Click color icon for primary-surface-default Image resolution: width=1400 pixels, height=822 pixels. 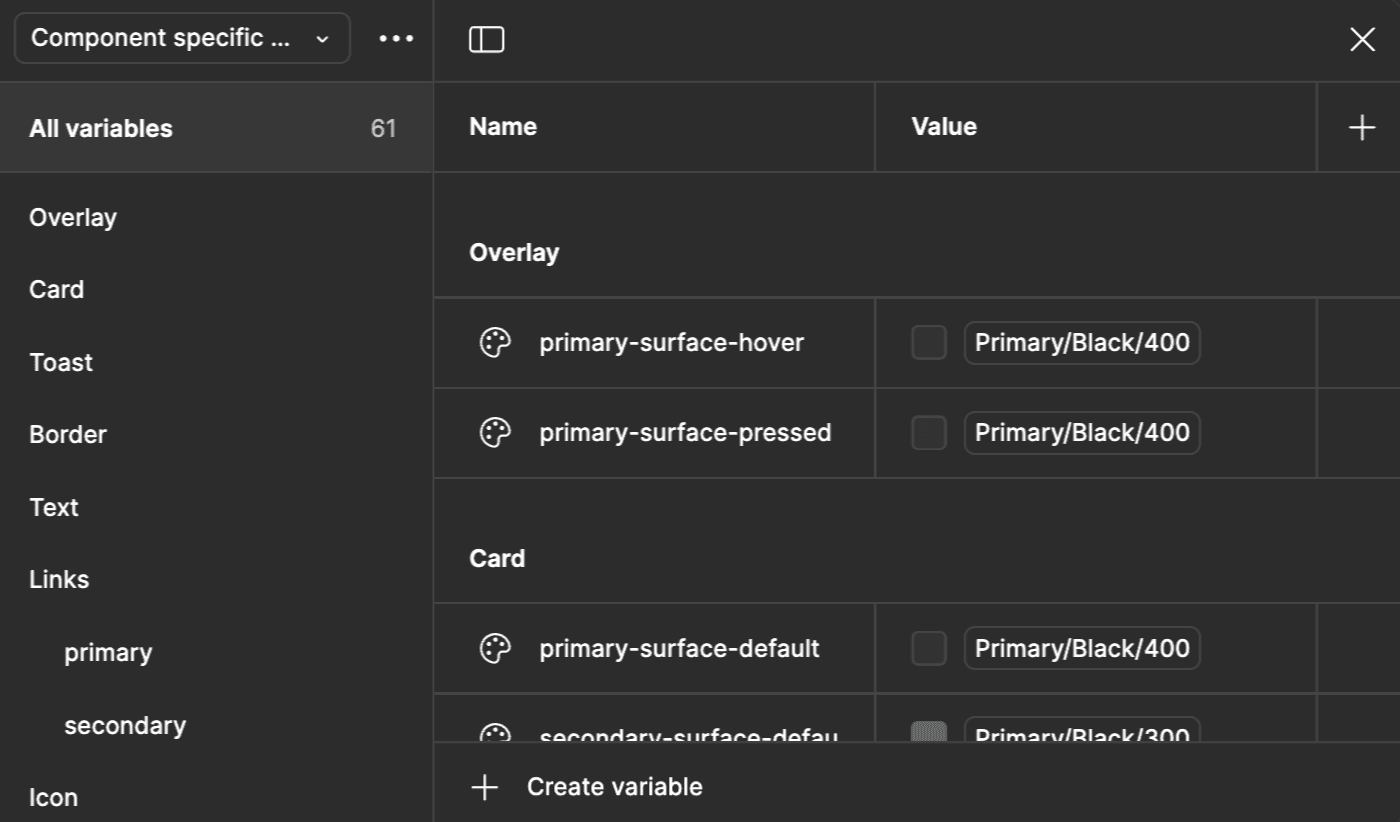pyautogui.click(x=495, y=648)
